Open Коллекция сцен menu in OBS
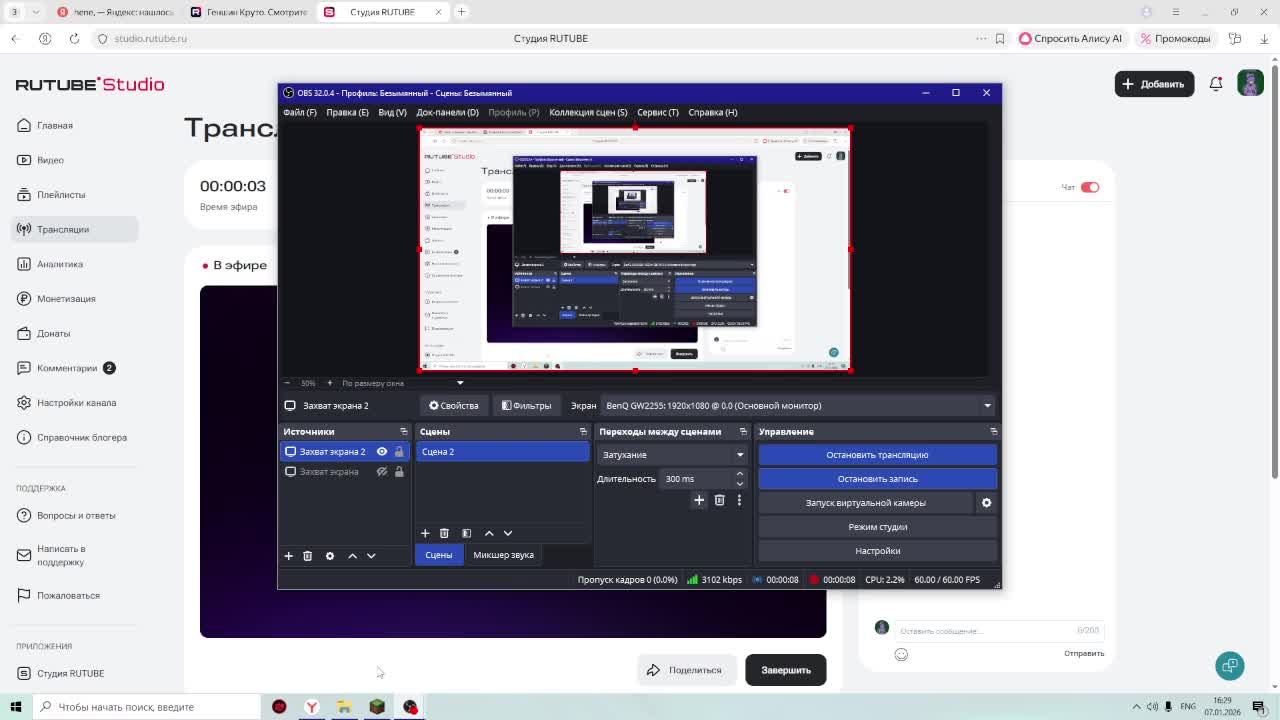Screen dimensions: 1280x720 point(588,112)
